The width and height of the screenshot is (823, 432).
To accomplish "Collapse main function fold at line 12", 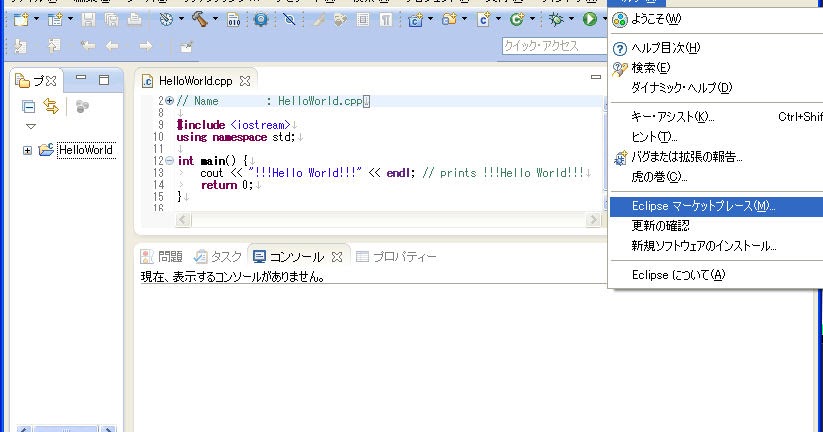I will click(170, 161).
